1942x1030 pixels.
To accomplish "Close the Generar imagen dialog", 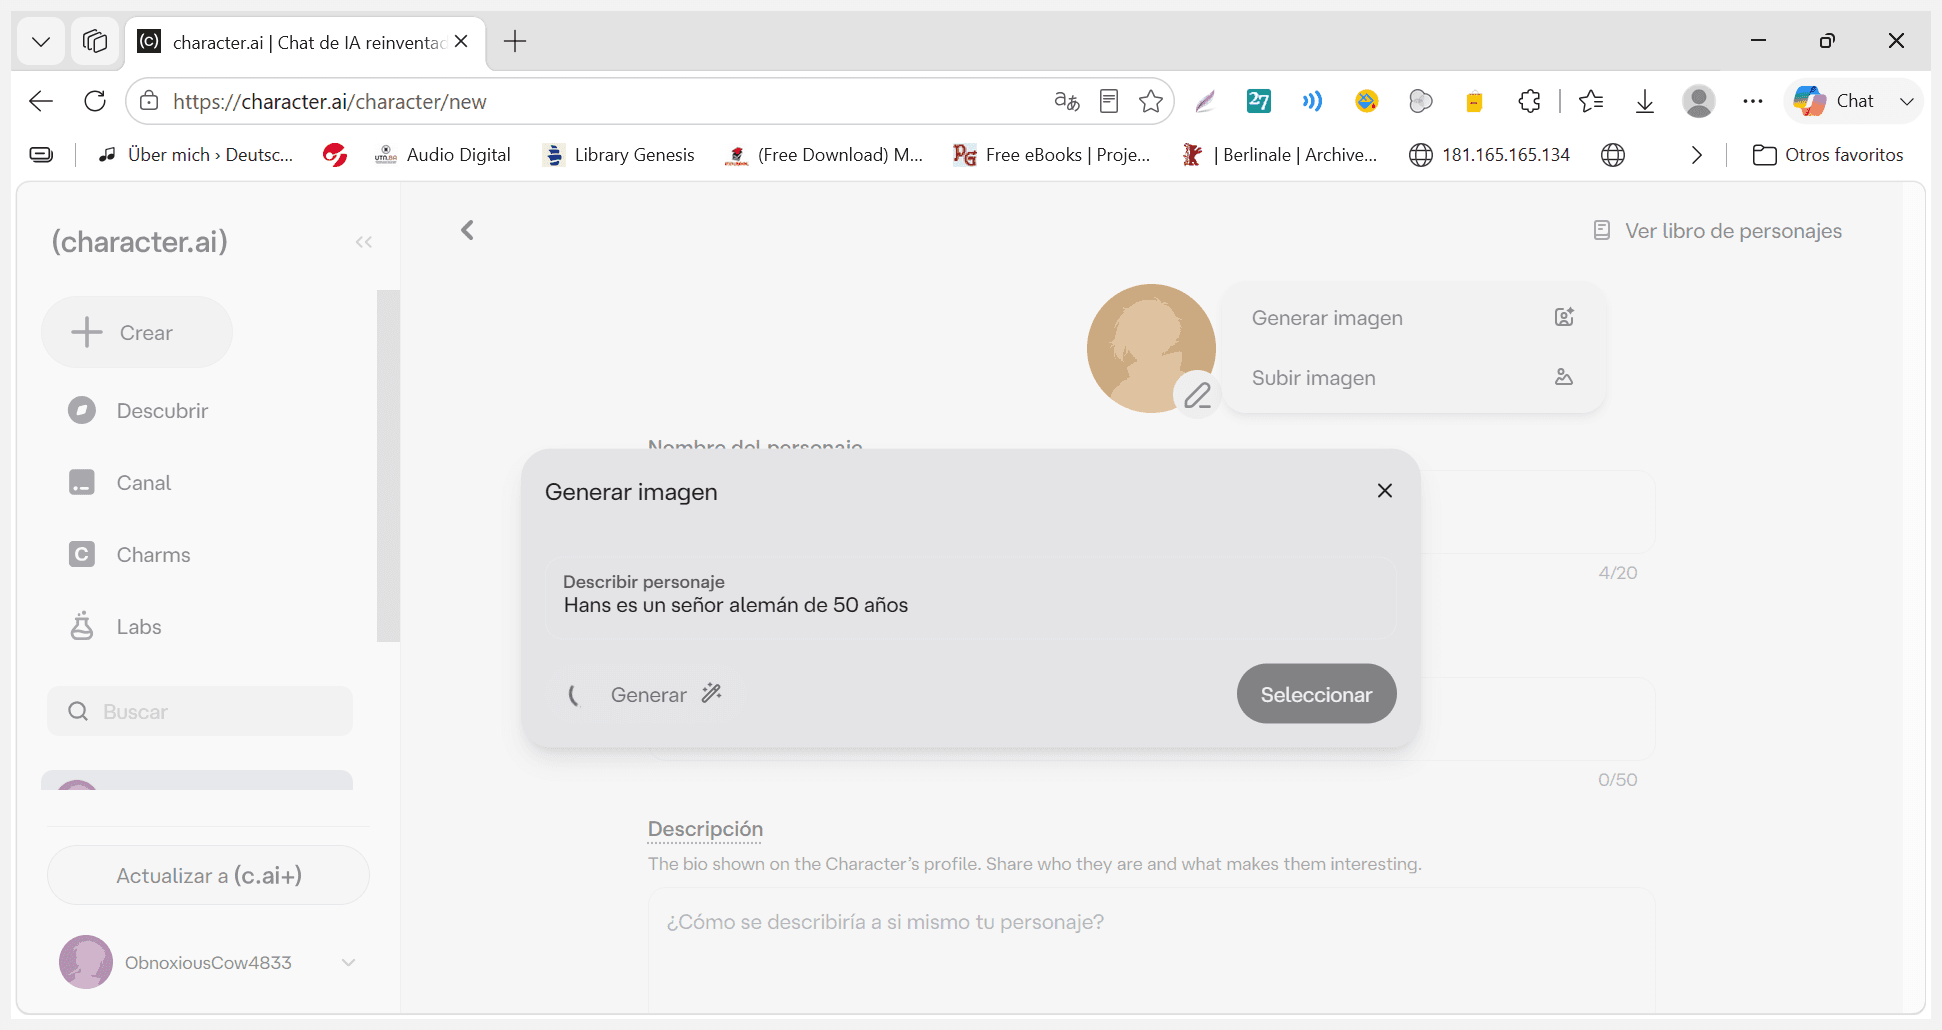I will pyautogui.click(x=1384, y=491).
